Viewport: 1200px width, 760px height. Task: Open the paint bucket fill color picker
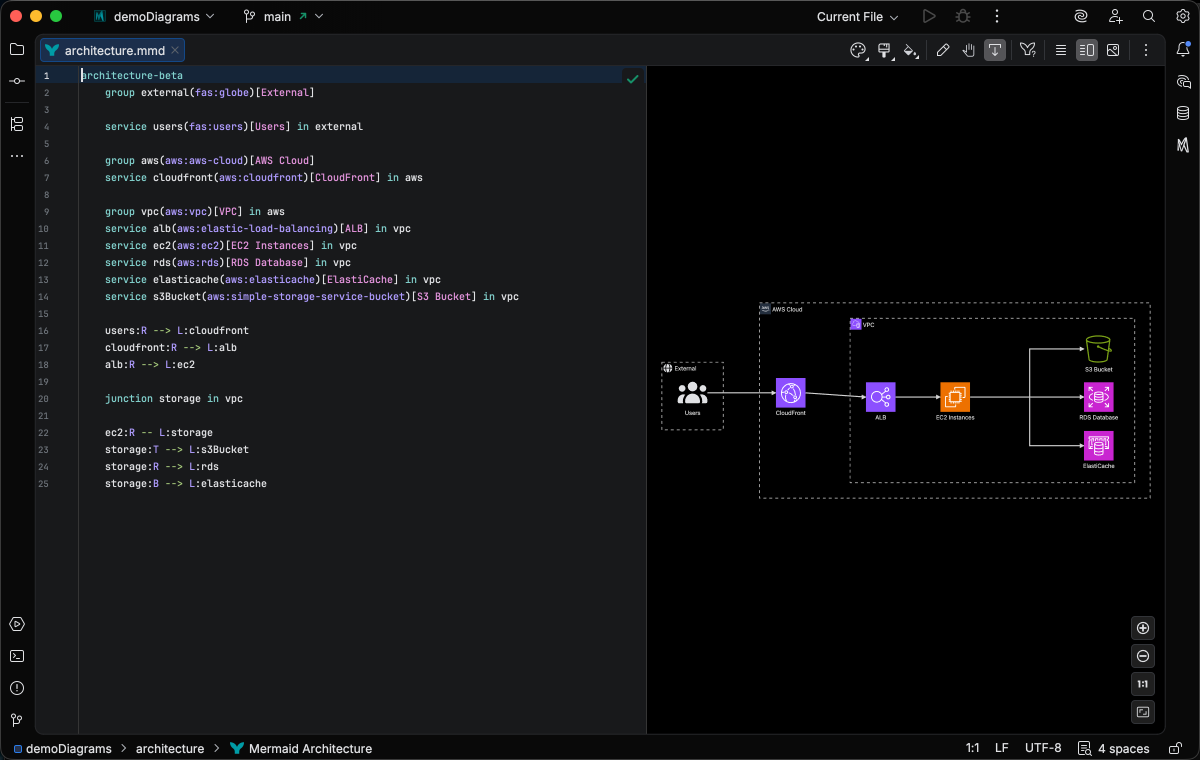tap(910, 50)
